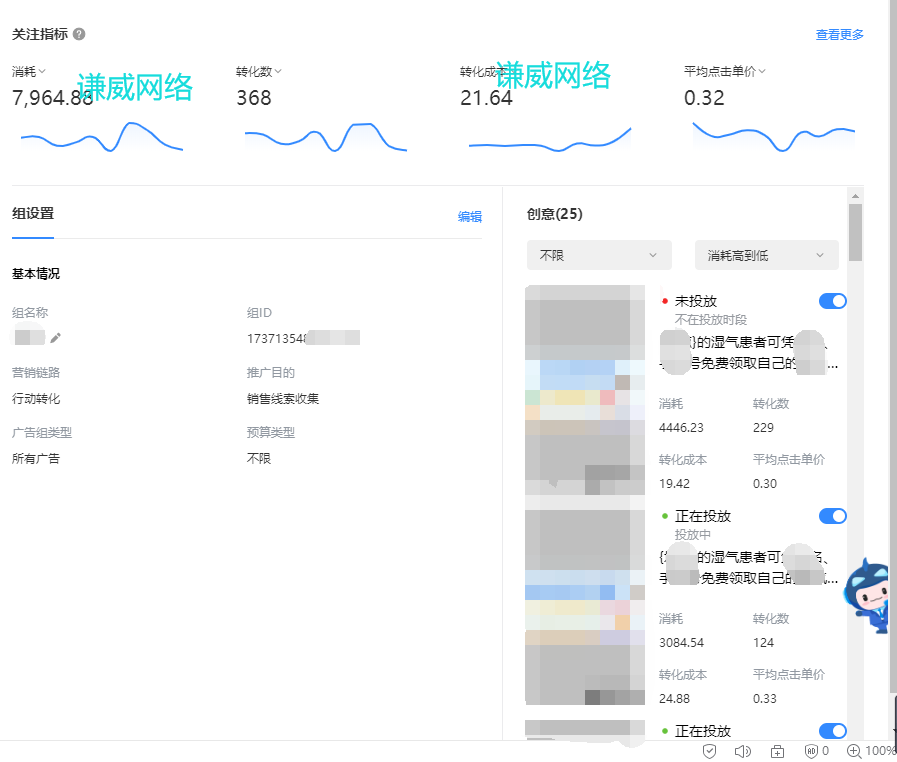Click the 编辑 link in 组设置
Viewport: 897px width, 762px height.
(470, 216)
